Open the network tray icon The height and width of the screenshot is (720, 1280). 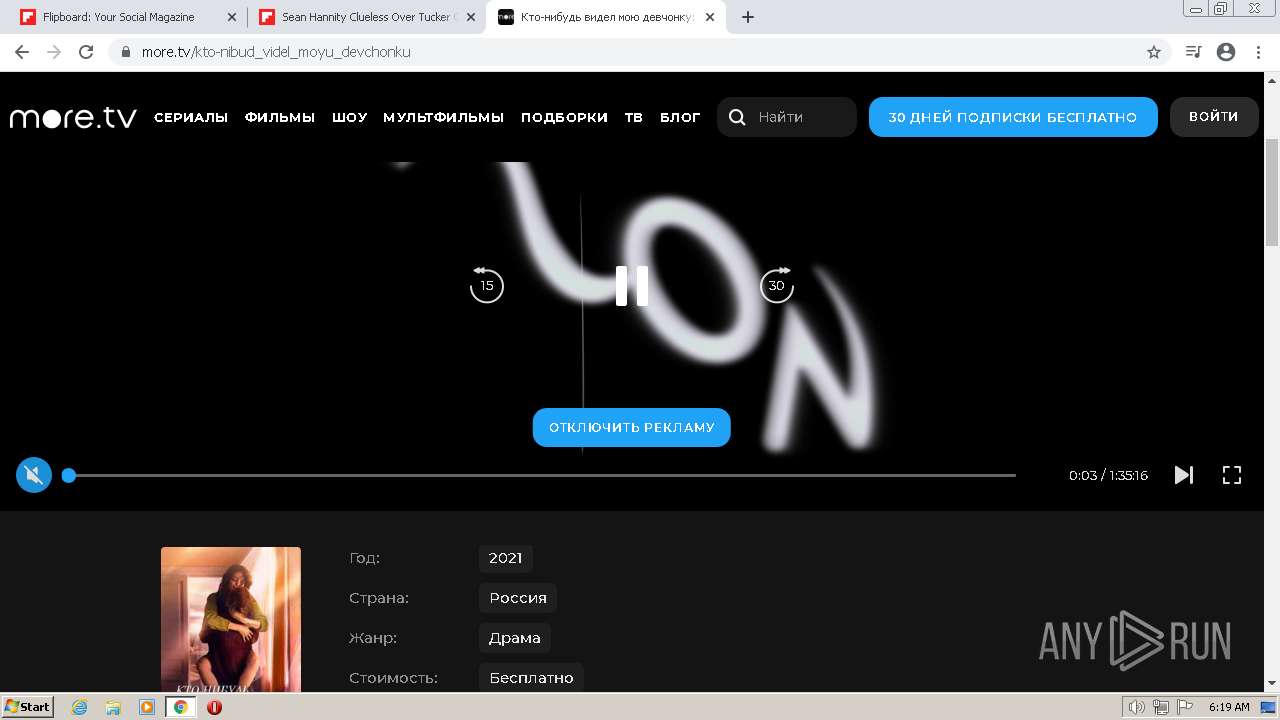[x=1161, y=707]
